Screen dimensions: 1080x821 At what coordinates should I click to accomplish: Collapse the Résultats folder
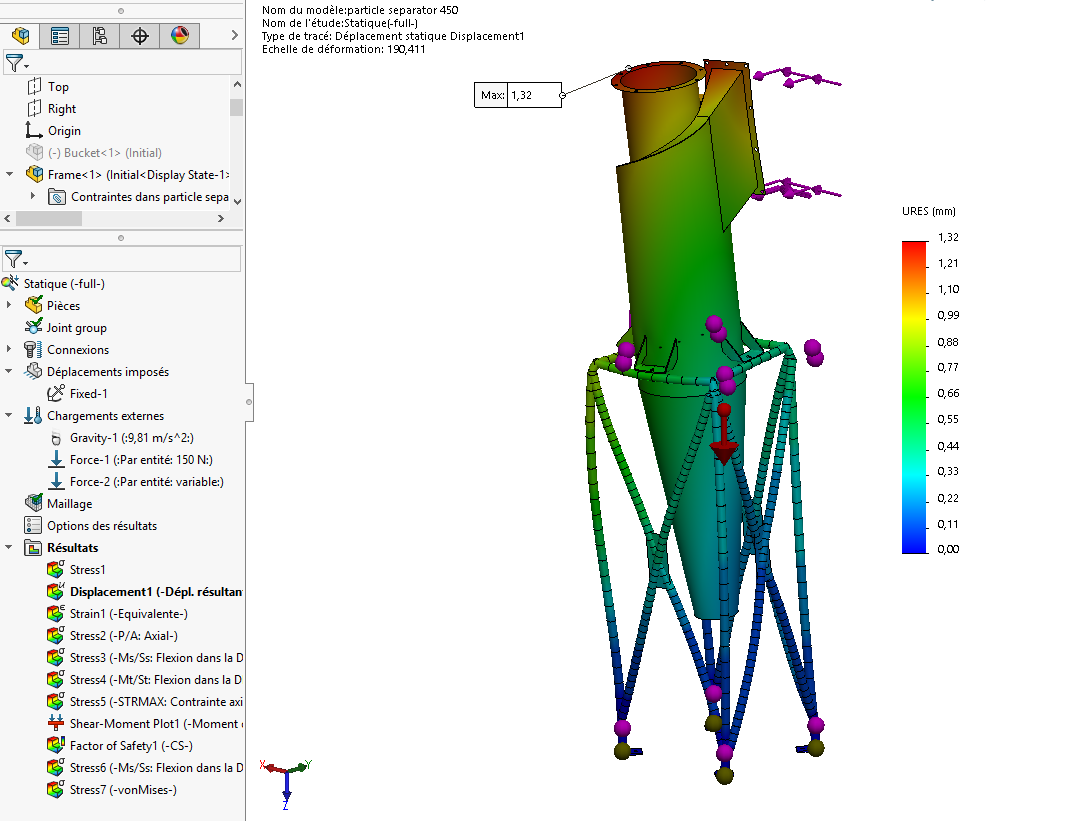(x=9, y=547)
